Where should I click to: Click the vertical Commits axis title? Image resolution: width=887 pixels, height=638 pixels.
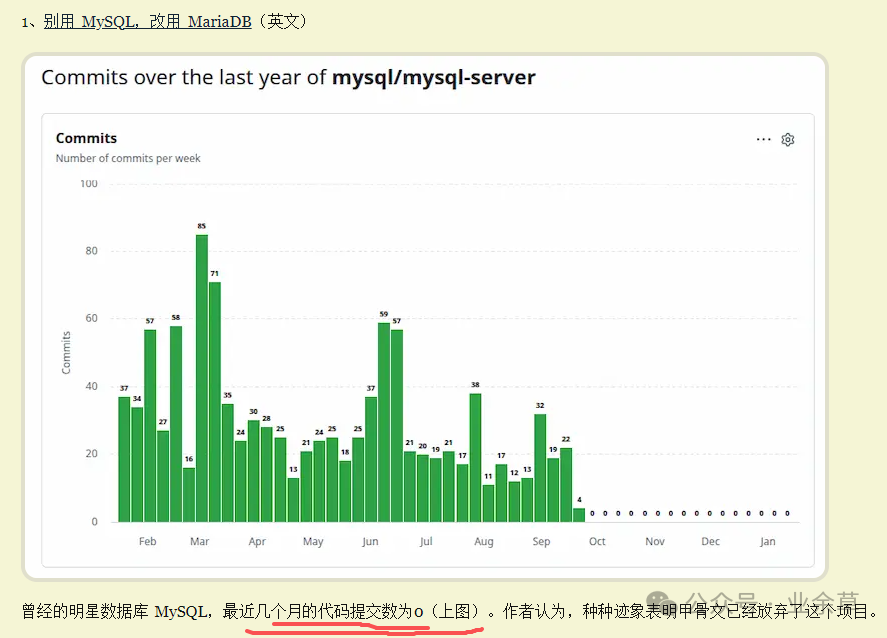[66, 352]
